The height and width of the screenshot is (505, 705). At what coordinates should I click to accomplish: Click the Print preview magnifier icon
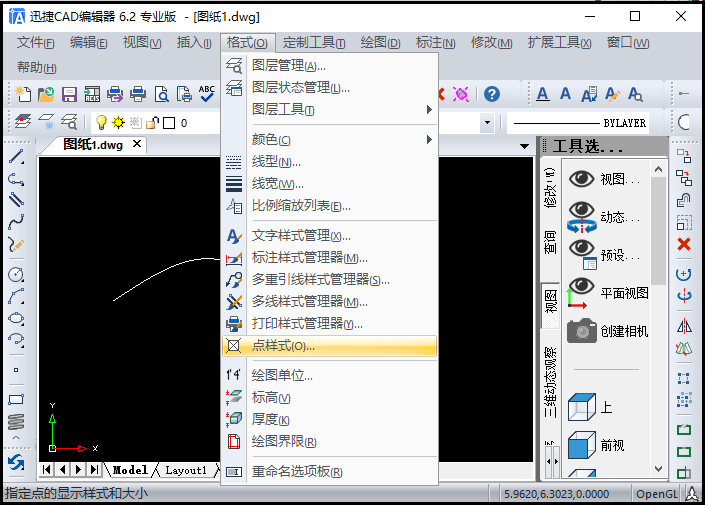[161, 94]
